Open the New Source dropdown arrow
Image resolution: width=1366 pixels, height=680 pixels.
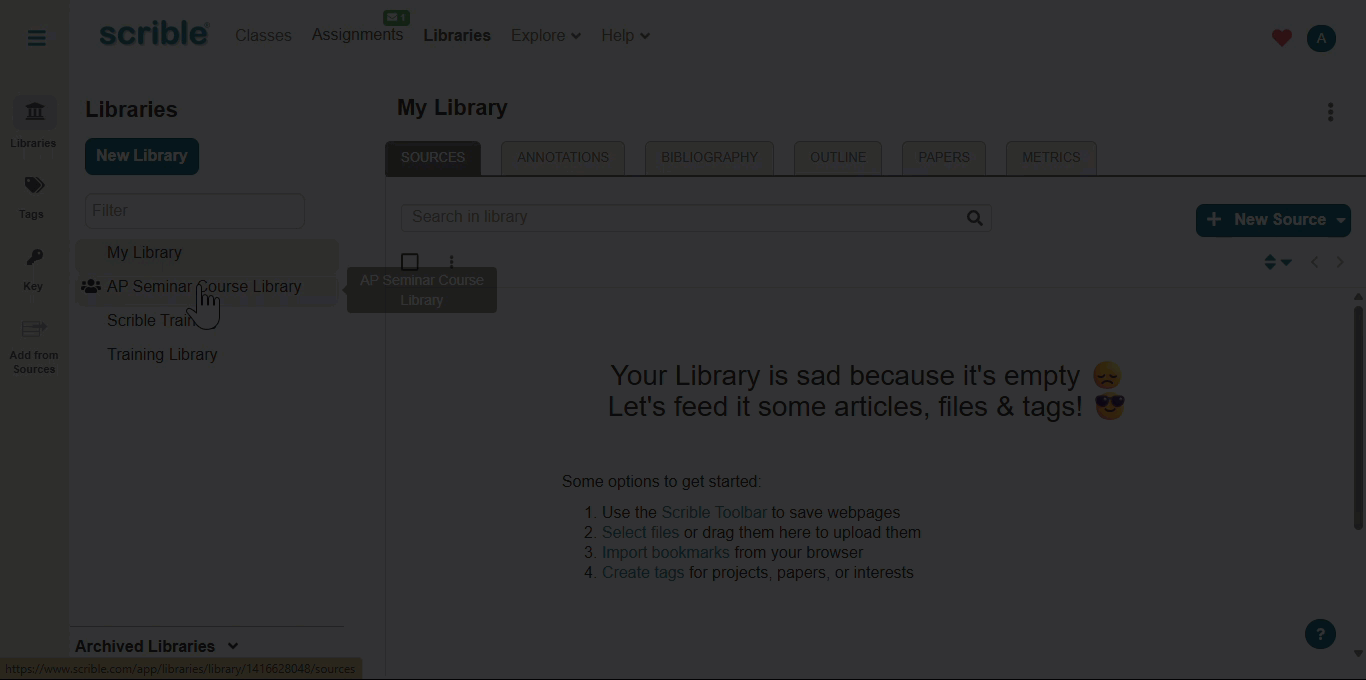(x=1341, y=220)
